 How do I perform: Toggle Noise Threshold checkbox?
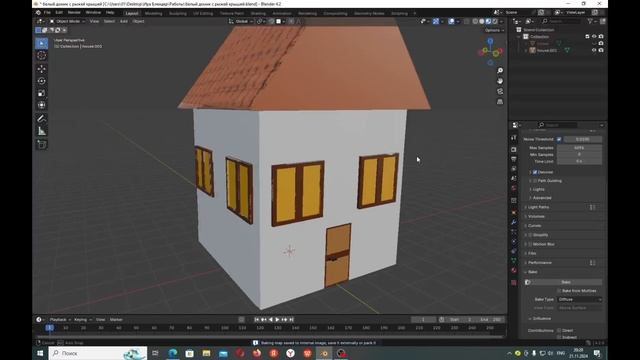[x=559, y=139]
